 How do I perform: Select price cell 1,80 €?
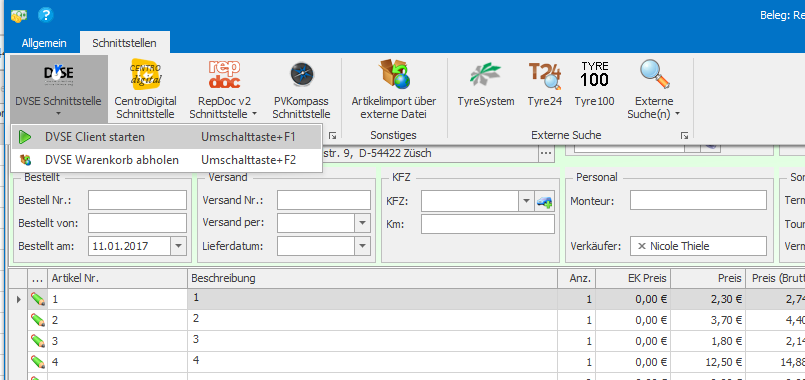(708, 341)
